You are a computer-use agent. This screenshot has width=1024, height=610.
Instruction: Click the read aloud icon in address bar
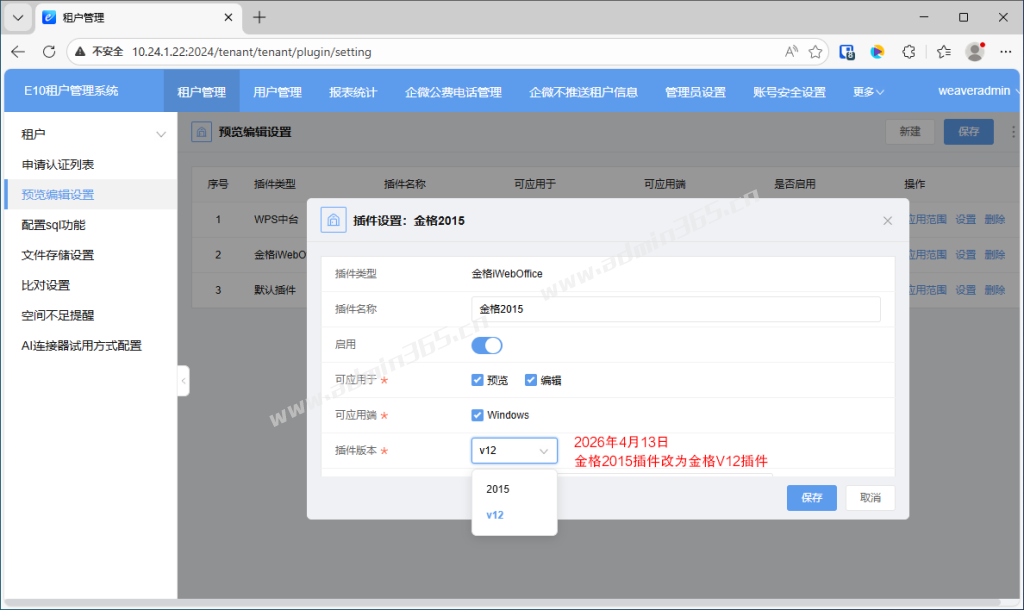tap(791, 52)
